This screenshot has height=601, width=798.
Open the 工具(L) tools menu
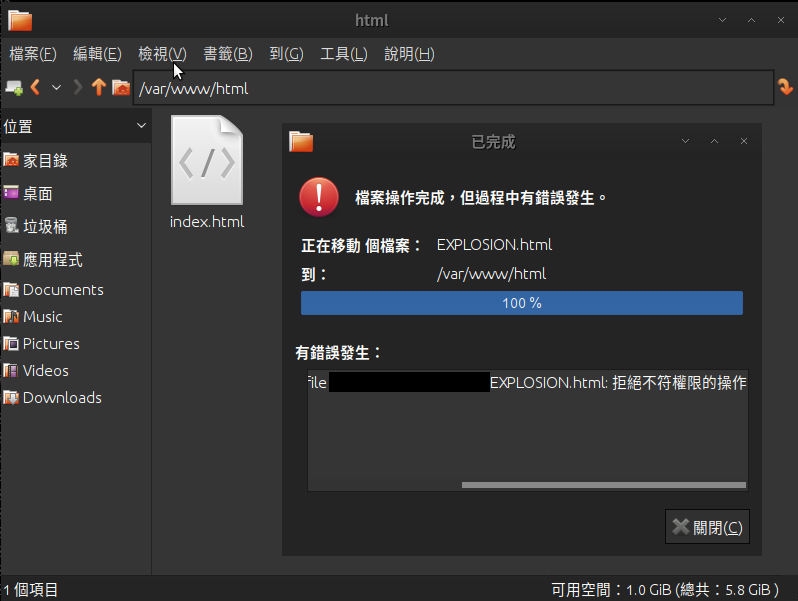point(344,54)
